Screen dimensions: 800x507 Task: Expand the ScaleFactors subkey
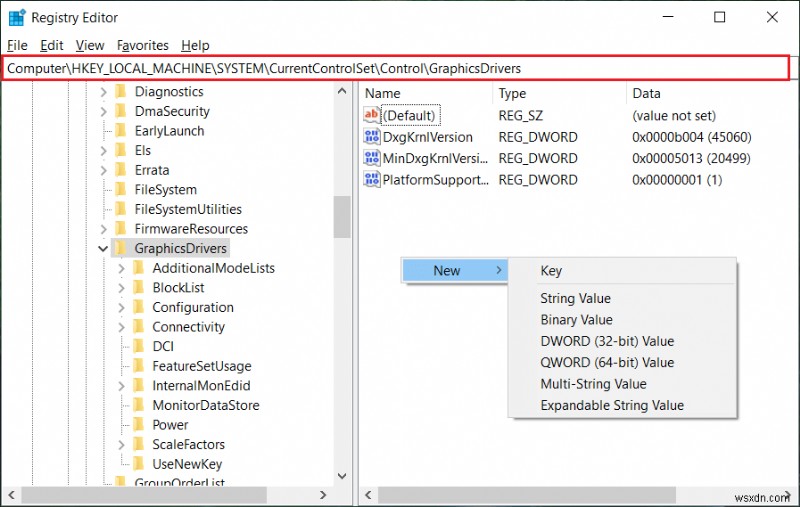(x=121, y=444)
